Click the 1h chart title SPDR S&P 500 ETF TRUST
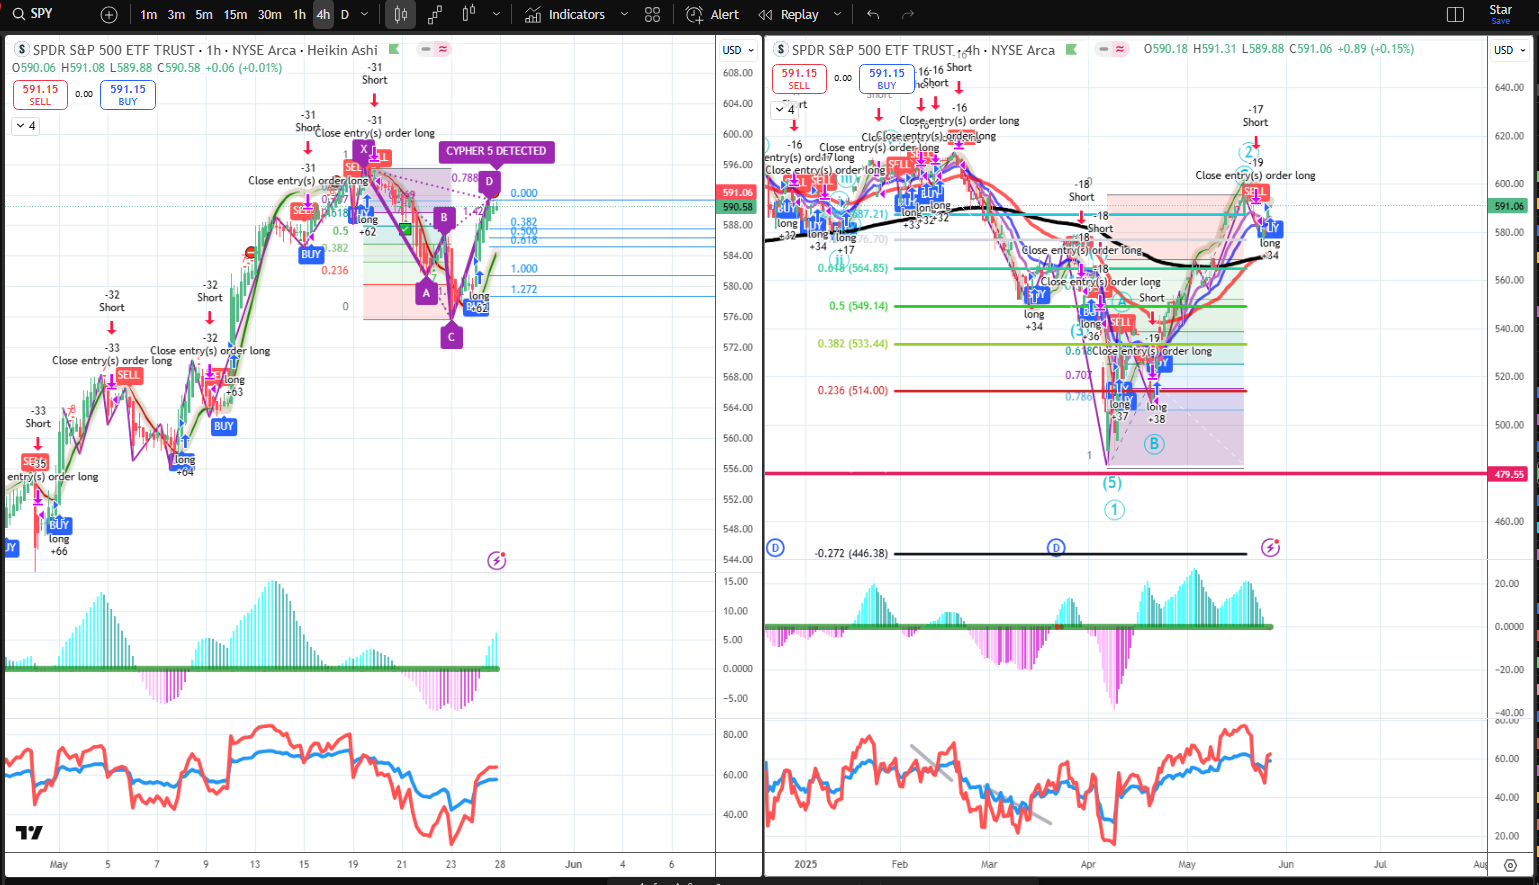 tap(114, 50)
